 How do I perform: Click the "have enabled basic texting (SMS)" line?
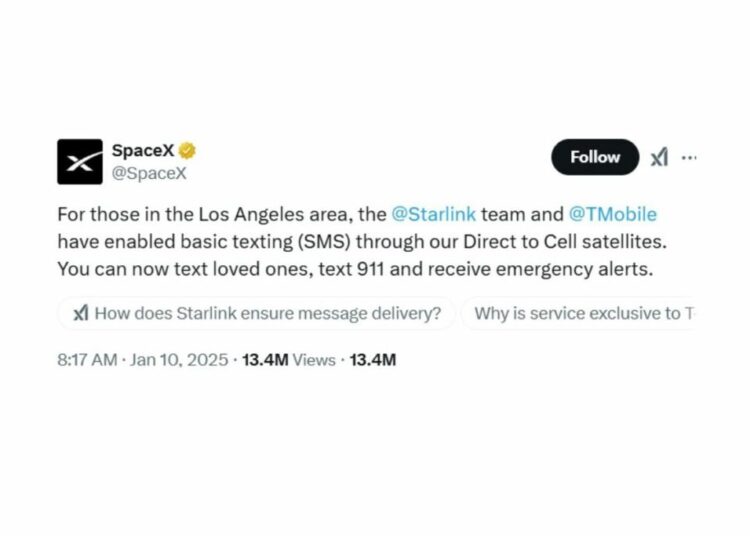(204, 241)
